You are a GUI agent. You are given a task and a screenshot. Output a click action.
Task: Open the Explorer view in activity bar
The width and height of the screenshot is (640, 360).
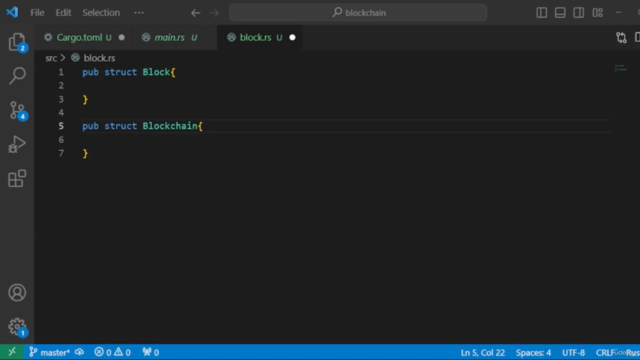(x=17, y=42)
